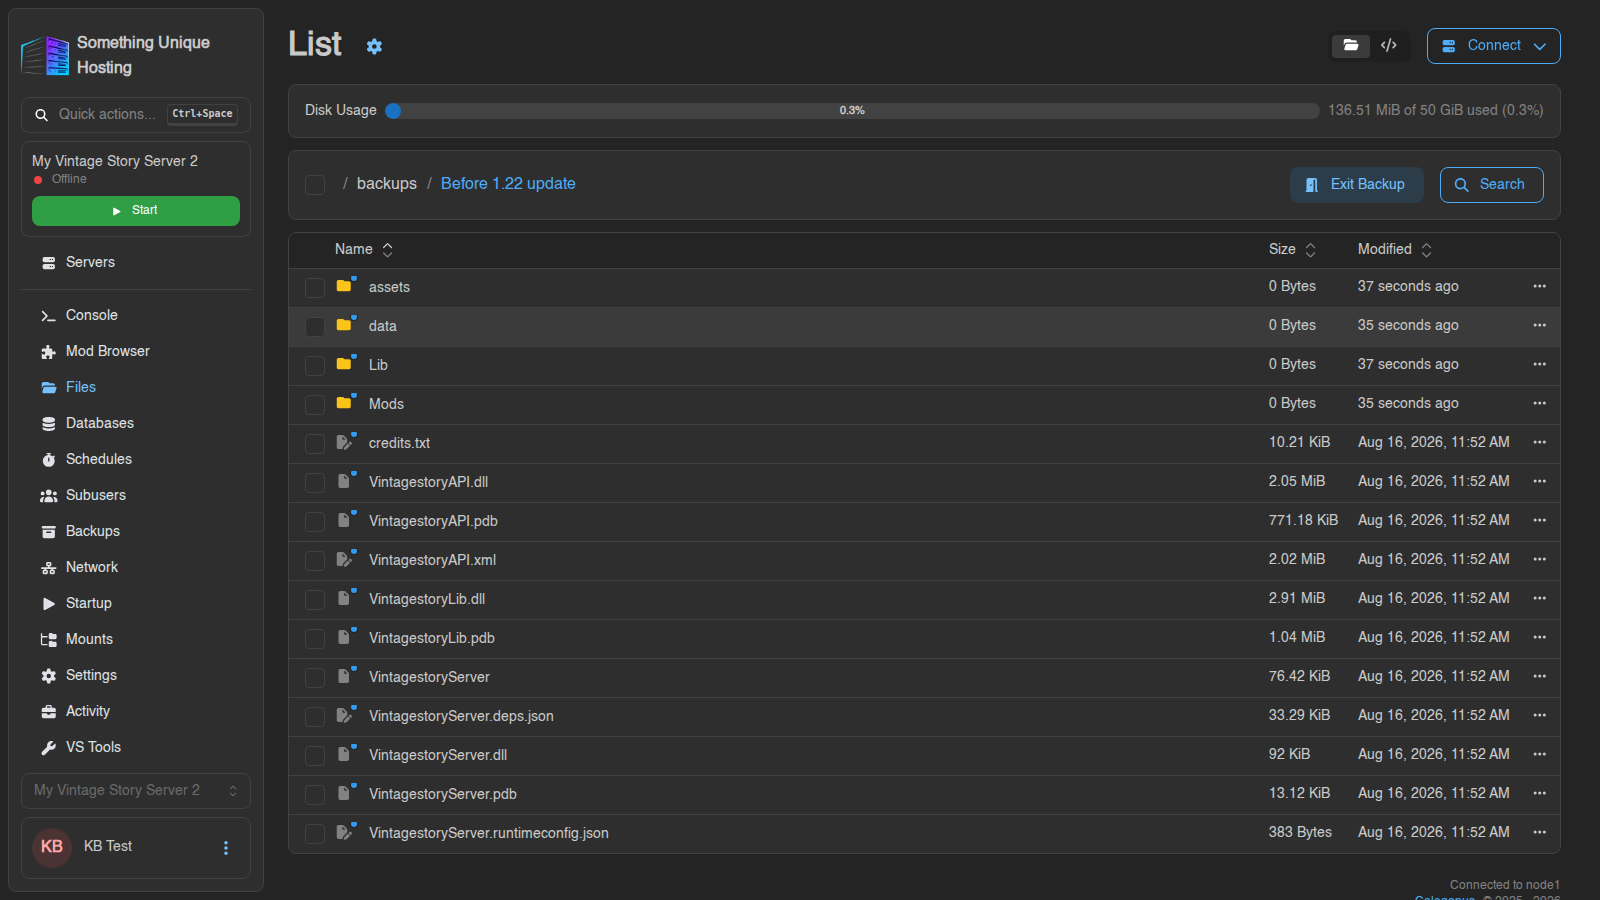Check the credits.txt checkbox
Screen dimensions: 1600x900
pos(315,444)
